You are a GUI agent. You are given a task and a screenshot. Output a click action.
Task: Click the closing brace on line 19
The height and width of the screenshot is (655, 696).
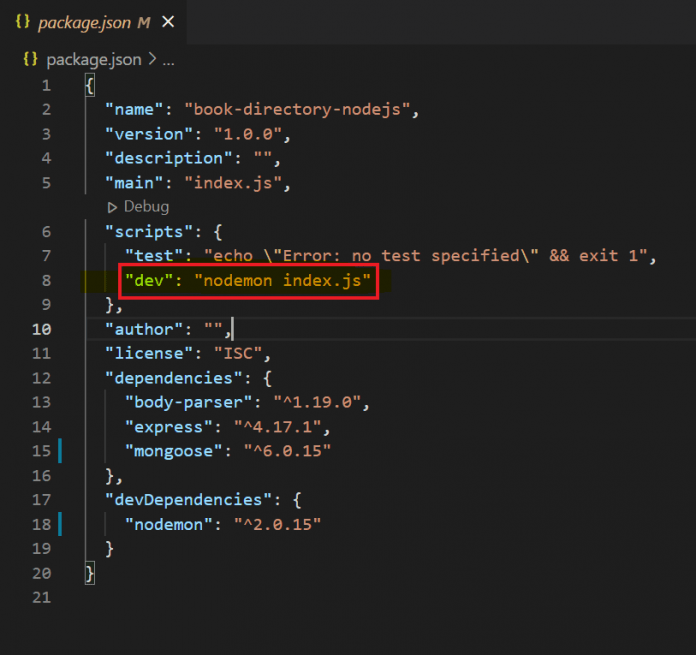coord(110,549)
